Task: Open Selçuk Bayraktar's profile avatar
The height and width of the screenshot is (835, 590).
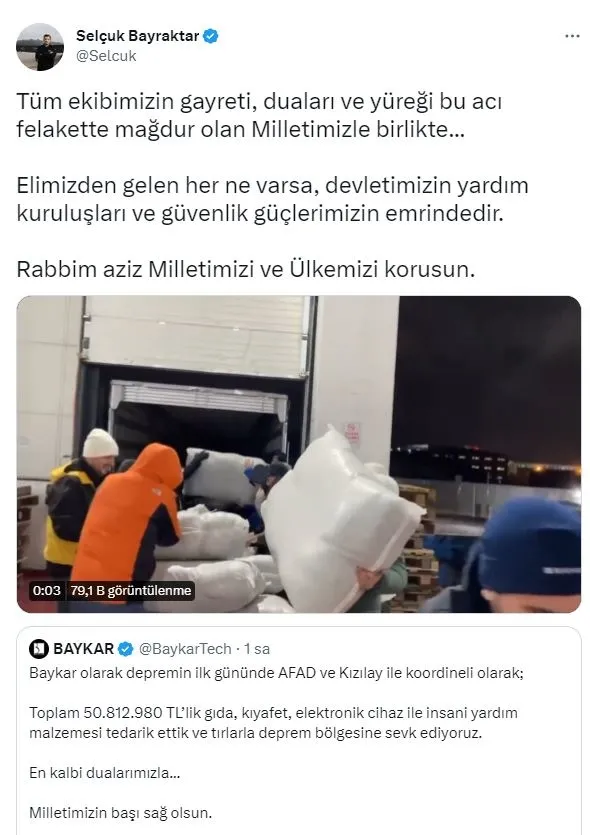Action: coord(40,47)
